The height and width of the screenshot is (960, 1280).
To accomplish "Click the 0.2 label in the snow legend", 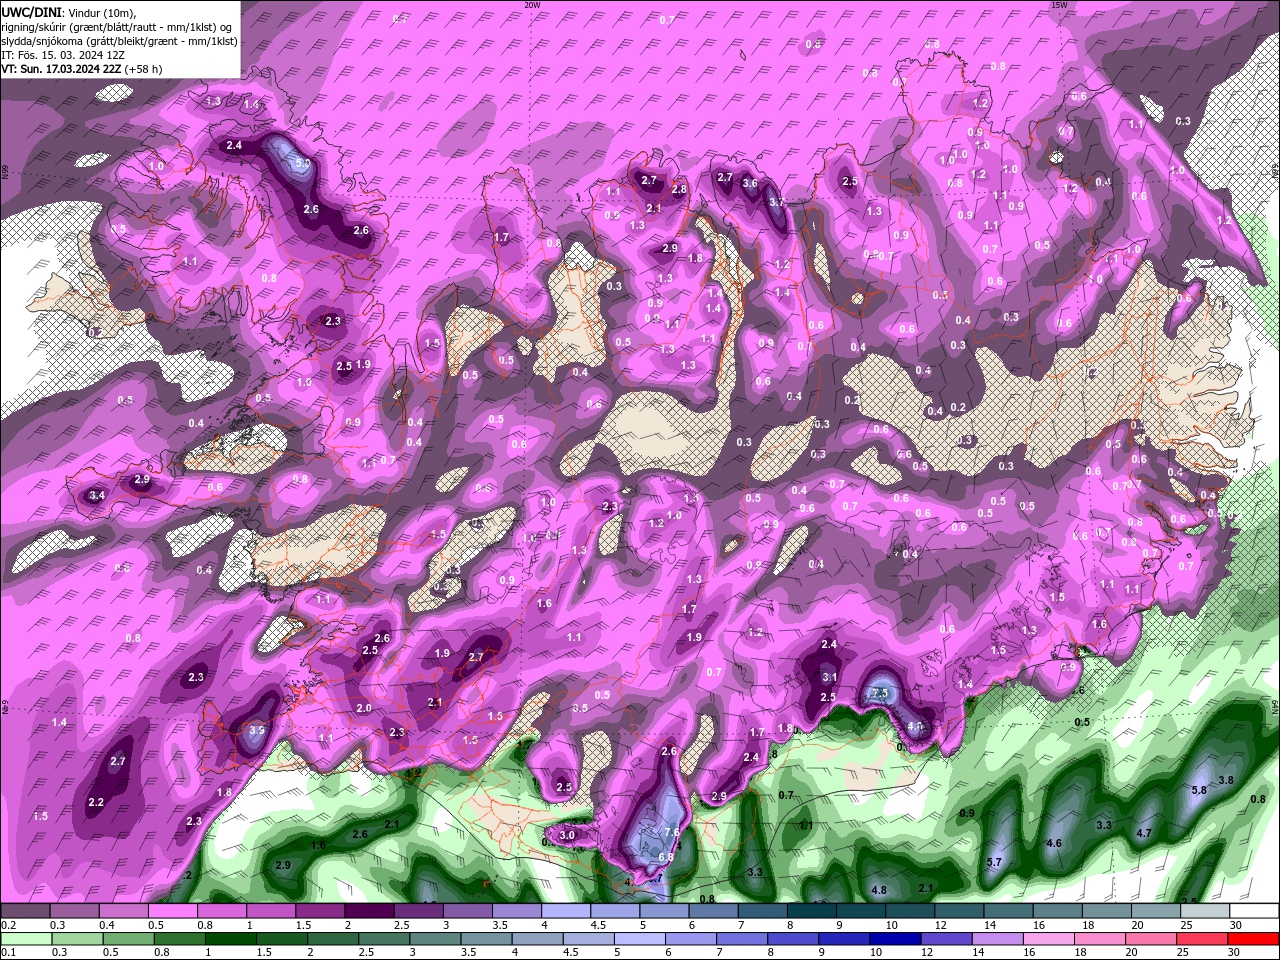I will point(8,925).
